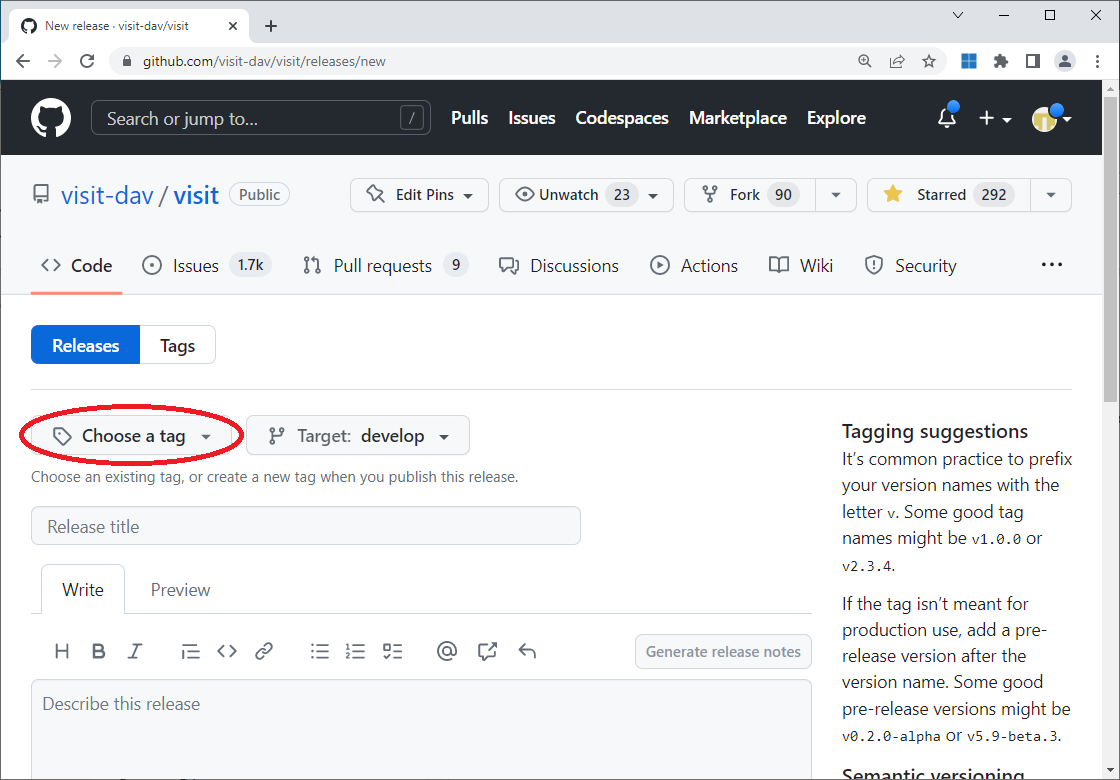The image size is (1120, 780).
Task: Insert a bulleted list
Action: [x=320, y=651]
